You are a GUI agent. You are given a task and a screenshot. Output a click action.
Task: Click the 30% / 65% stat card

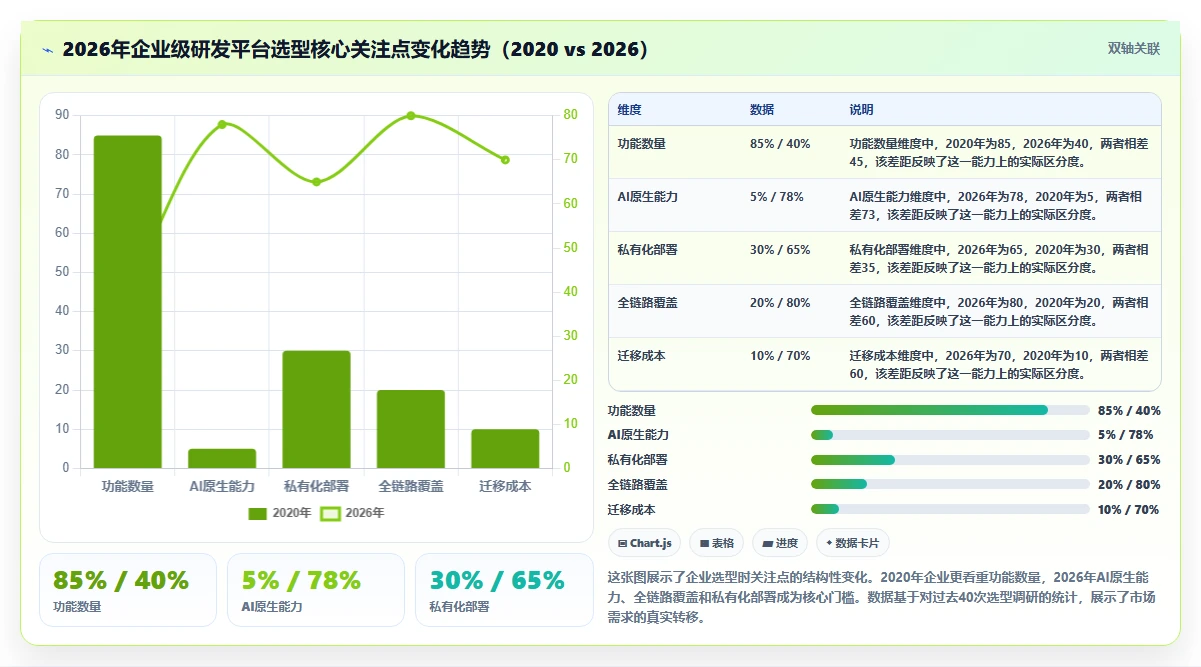click(504, 590)
